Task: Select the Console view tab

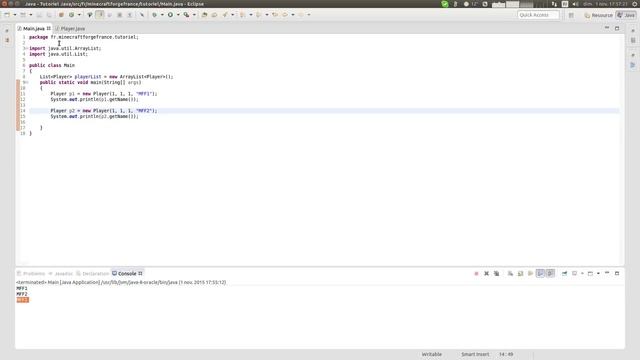Action: [127, 273]
